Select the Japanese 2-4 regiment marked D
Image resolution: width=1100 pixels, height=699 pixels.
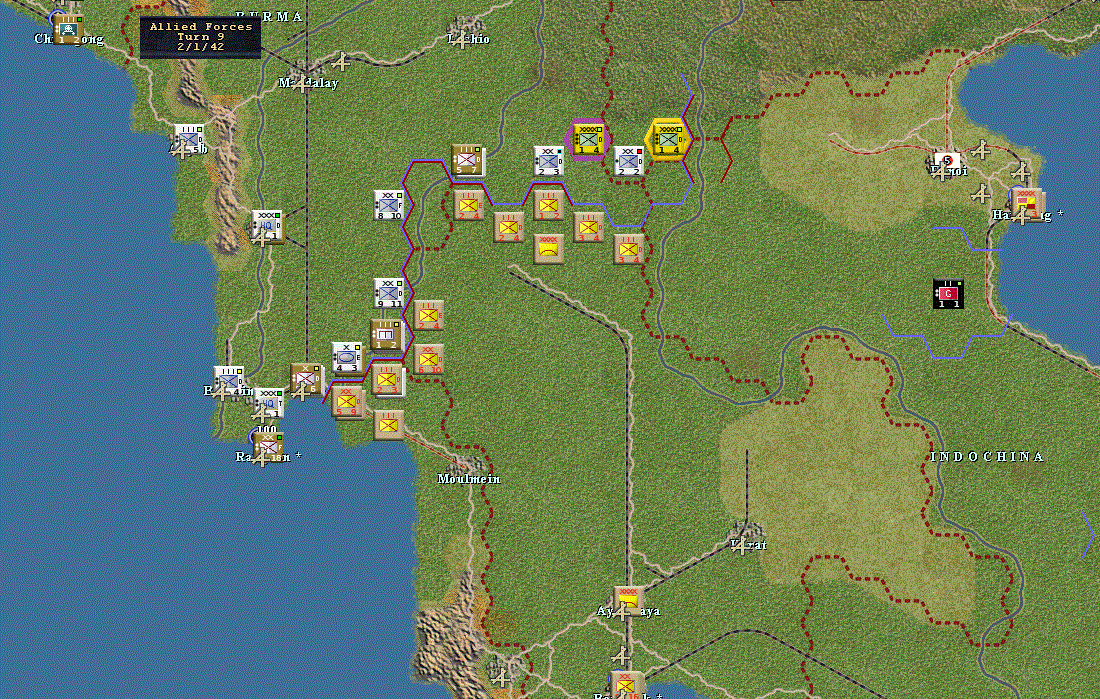click(509, 227)
